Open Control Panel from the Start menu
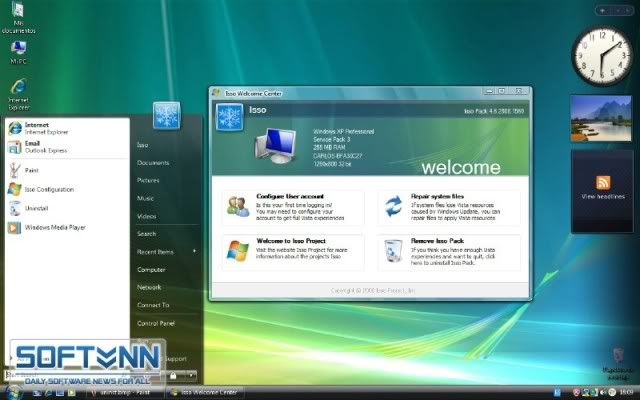This screenshot has height=400, width=640. click(156, 323)
